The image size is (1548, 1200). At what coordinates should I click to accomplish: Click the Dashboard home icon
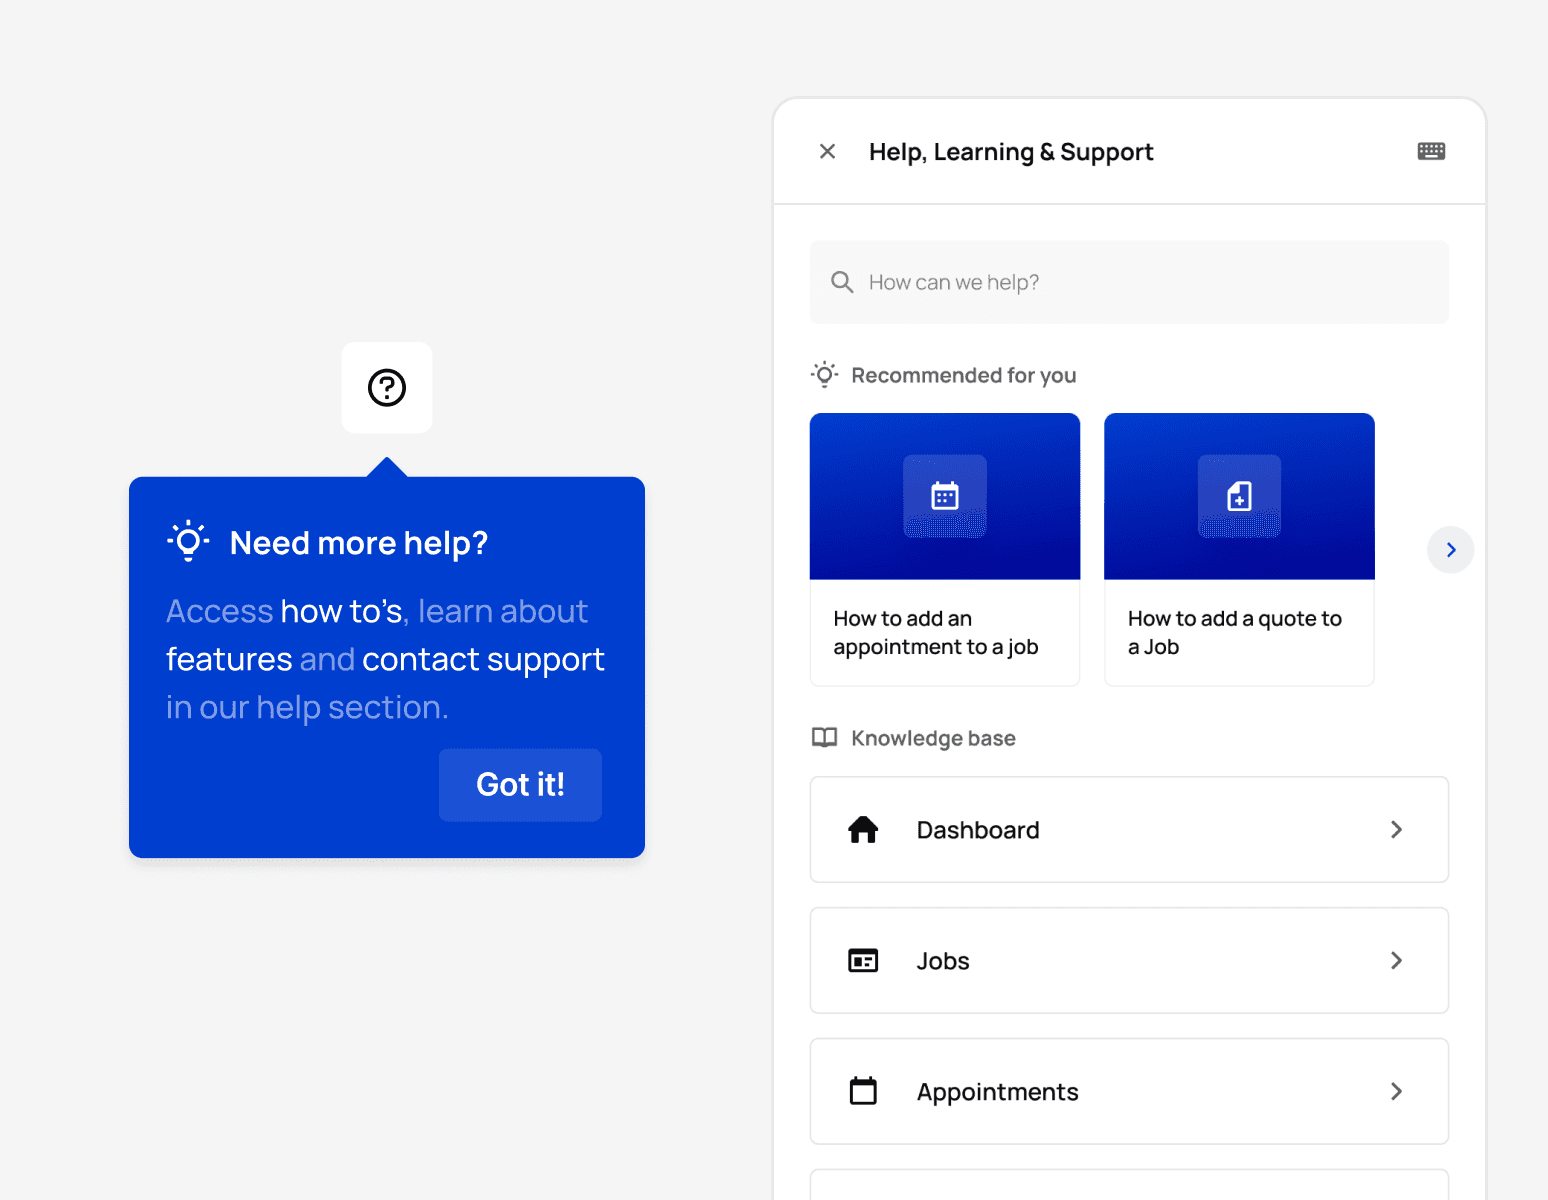pos(863,830)
